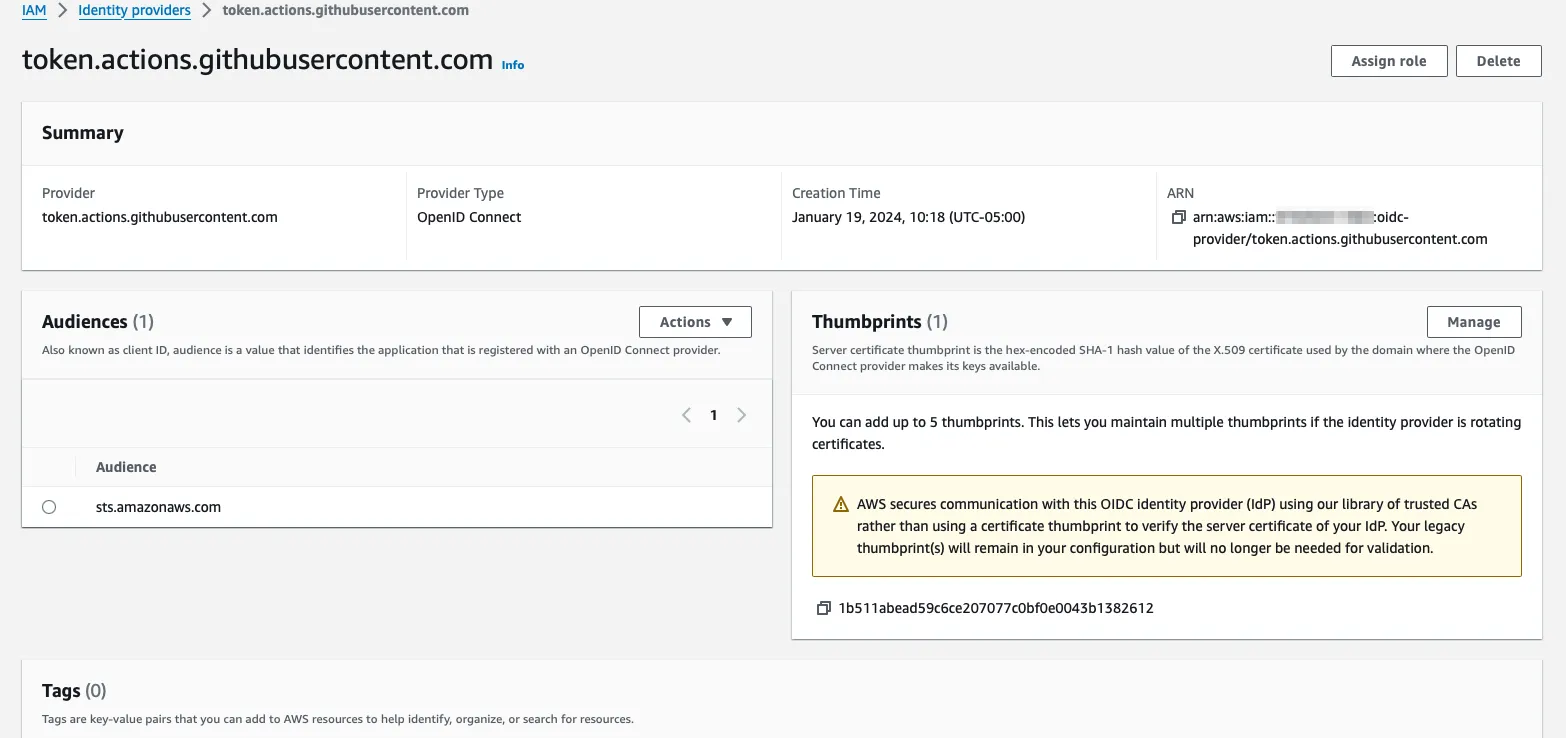Click the thumbprint hash value text

pyautogui.click(x=996, y=608)
